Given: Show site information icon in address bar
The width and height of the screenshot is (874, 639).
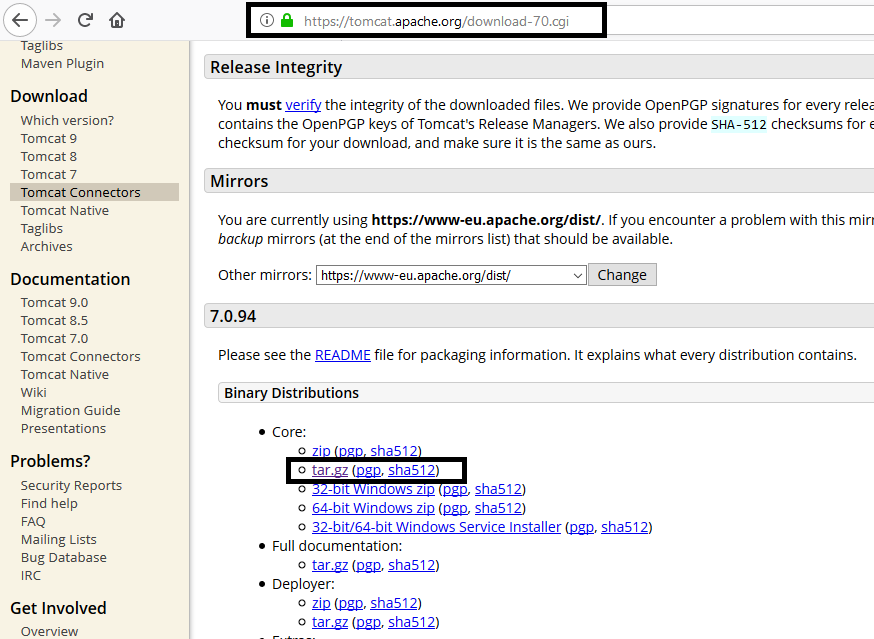Looking at the screenshot, I should (x=267, y=21).
